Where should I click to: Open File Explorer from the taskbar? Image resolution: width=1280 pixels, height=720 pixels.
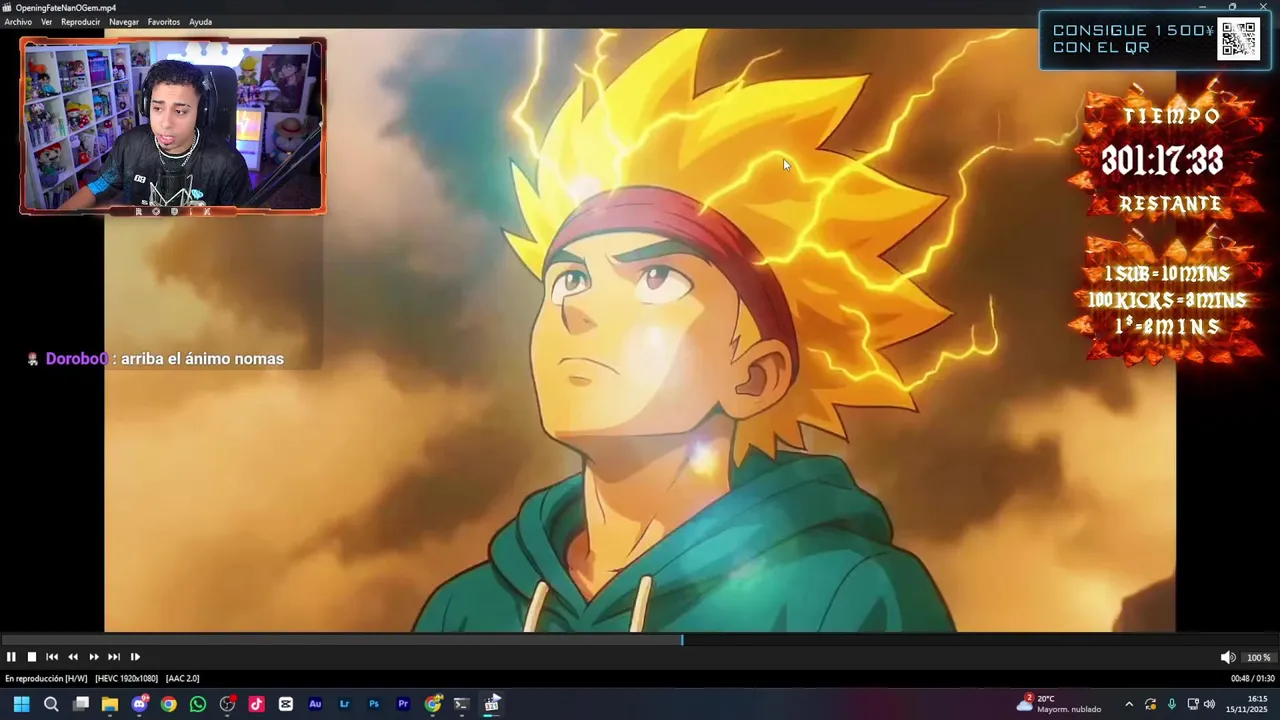click(110, 704)
